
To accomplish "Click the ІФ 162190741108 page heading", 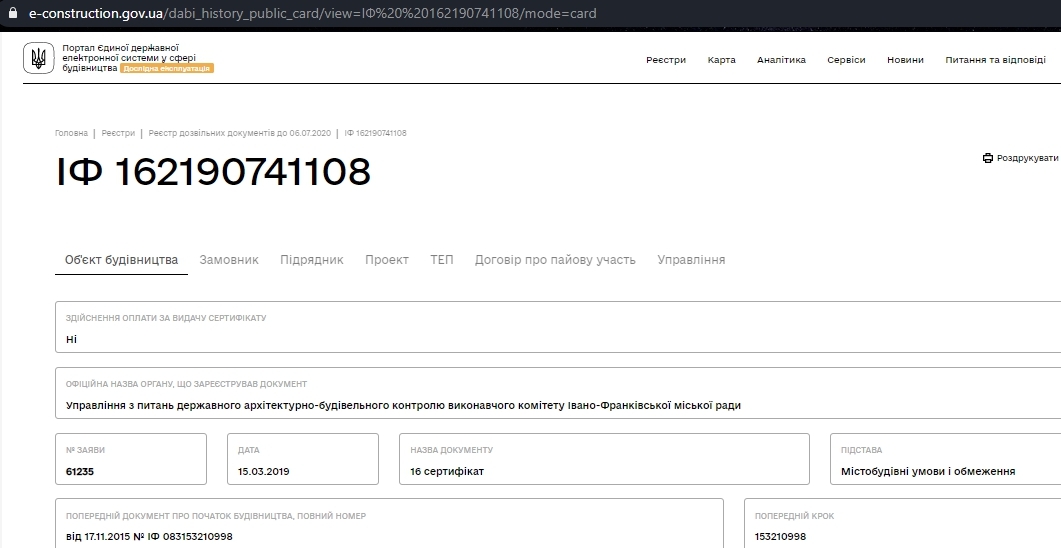I will 213,172.
